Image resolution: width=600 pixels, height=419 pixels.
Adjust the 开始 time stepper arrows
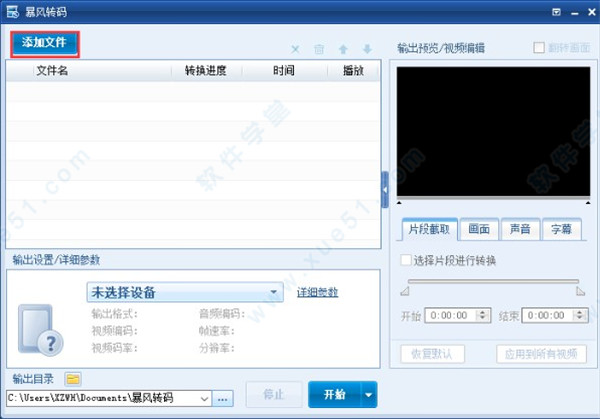[483, 315]
